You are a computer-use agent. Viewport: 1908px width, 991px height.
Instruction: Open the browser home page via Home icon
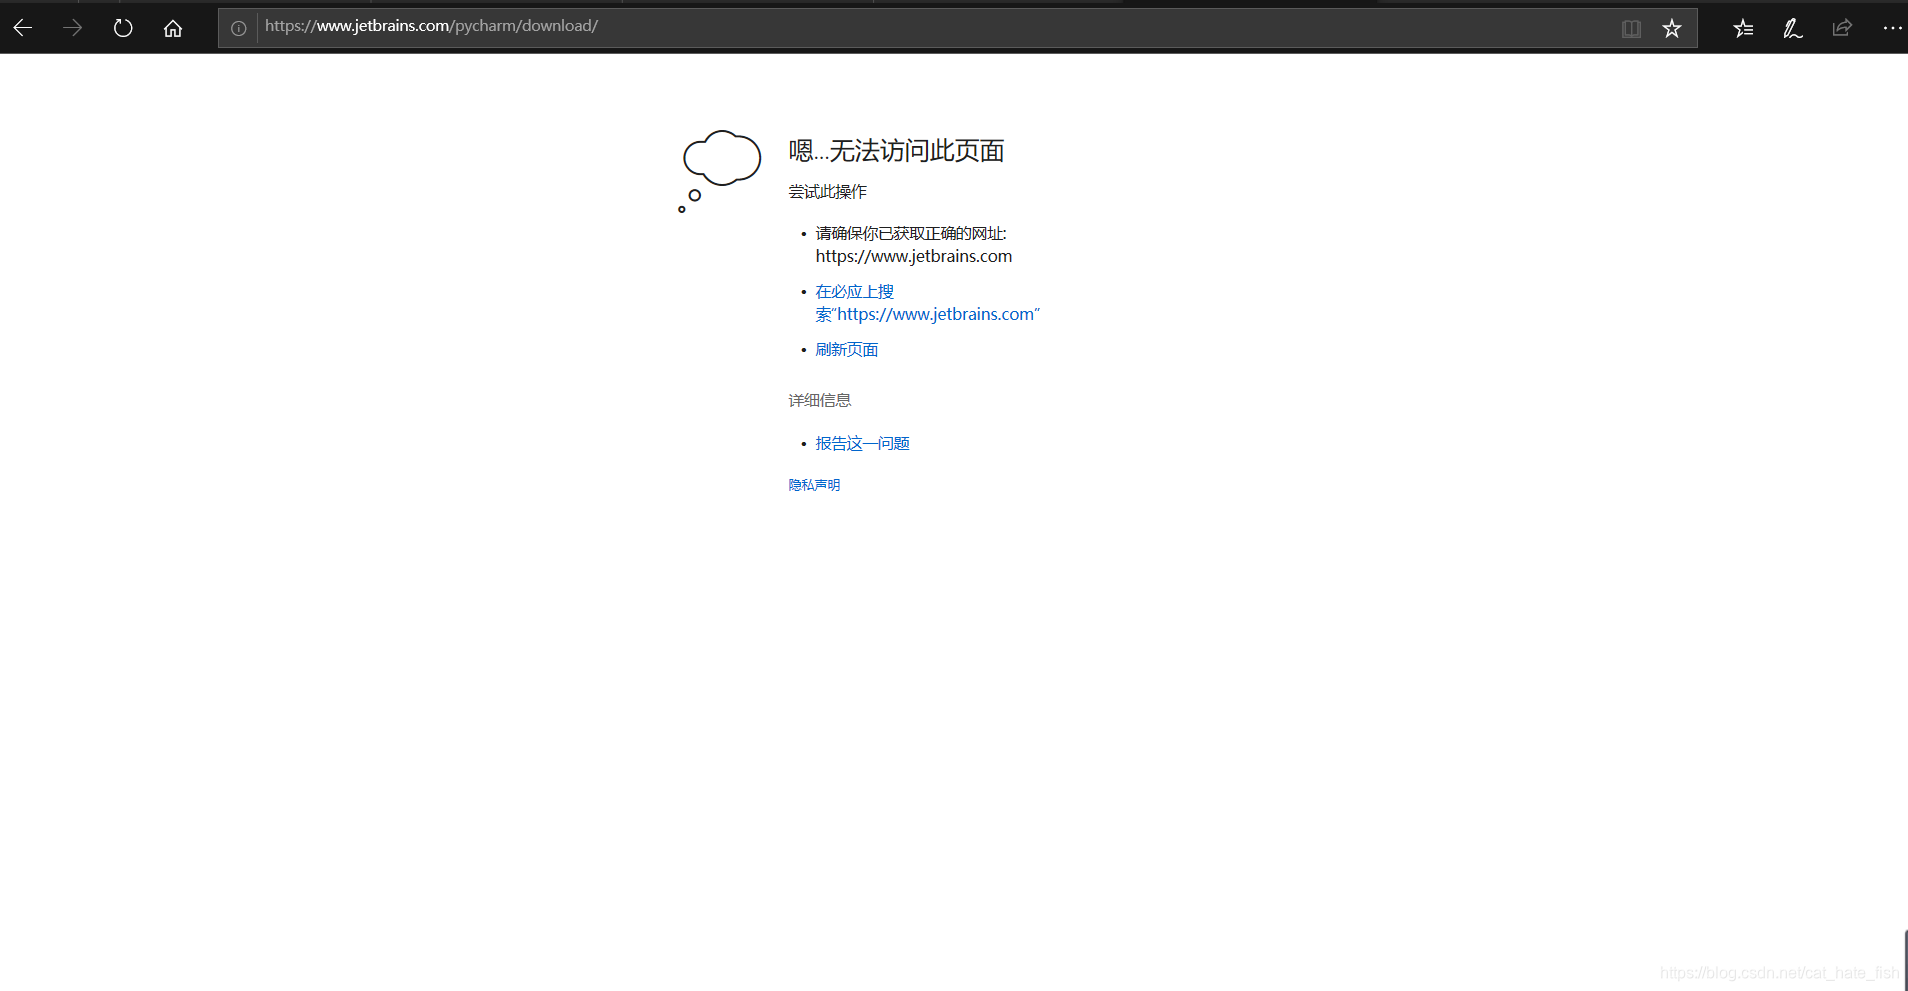pos(172,27)
